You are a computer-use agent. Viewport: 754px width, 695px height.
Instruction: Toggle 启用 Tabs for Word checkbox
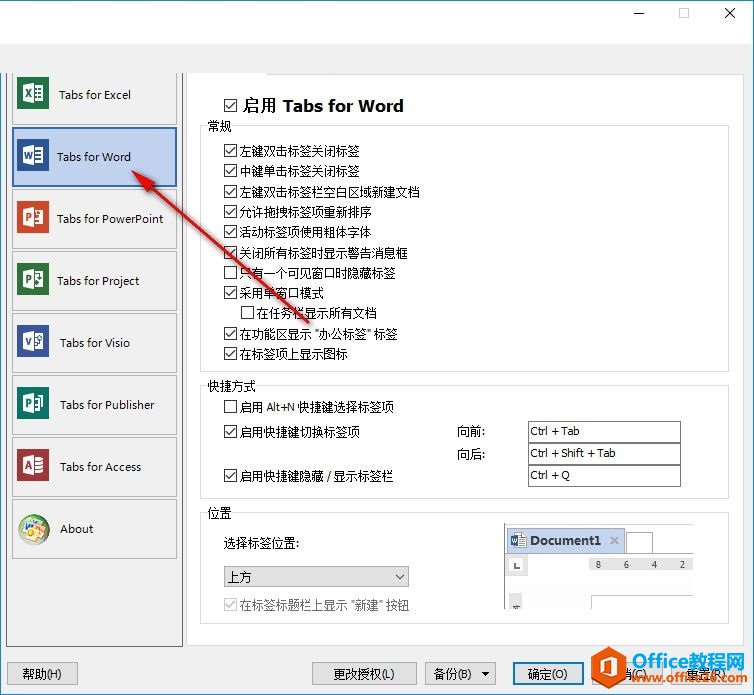[230, 105]
